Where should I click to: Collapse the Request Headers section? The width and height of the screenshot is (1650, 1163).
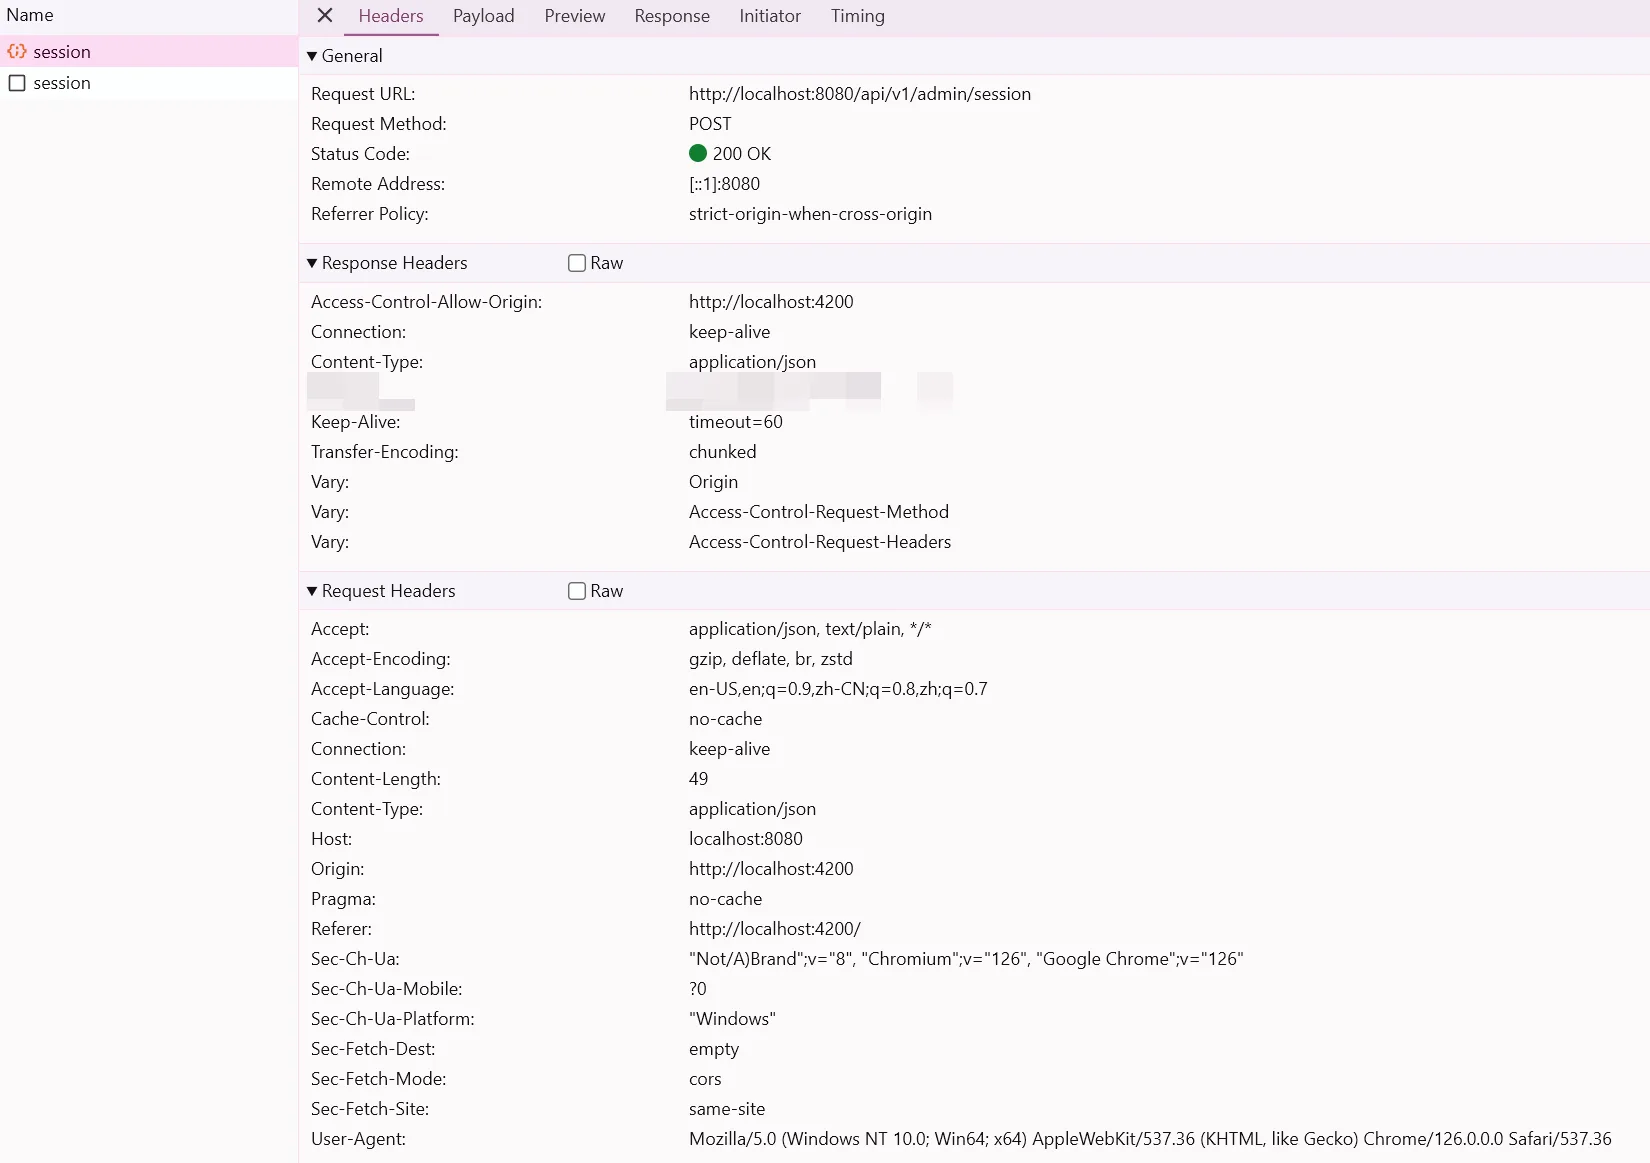coord(312,591)
